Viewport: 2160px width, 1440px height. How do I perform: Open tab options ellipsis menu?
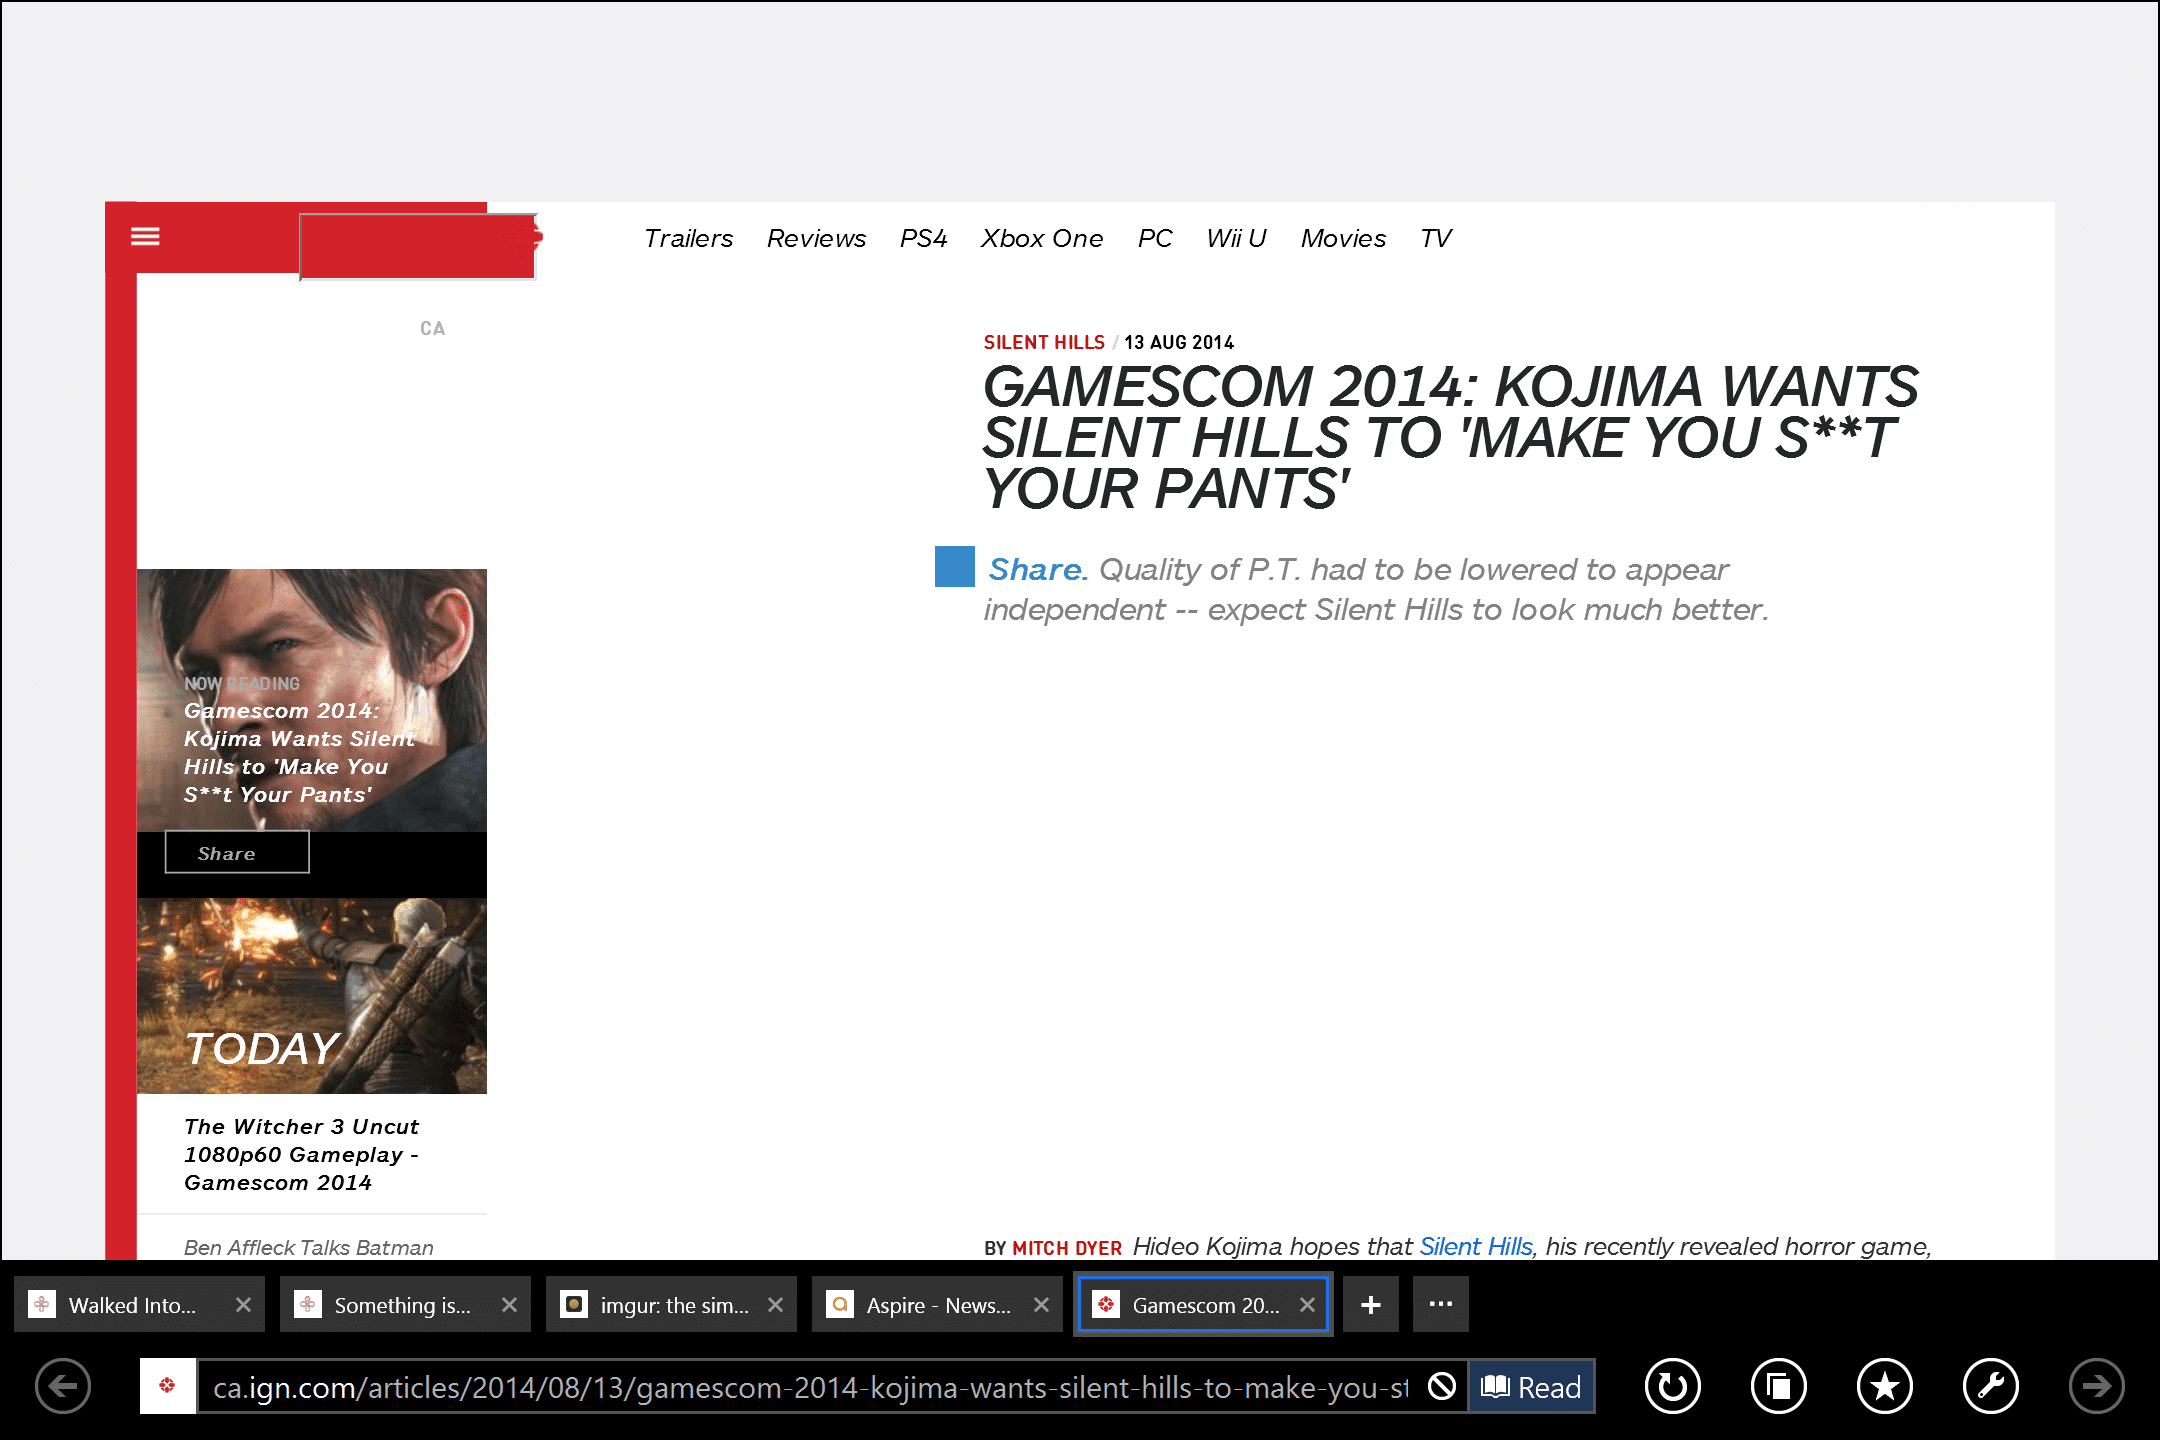click(1440, 1304)
